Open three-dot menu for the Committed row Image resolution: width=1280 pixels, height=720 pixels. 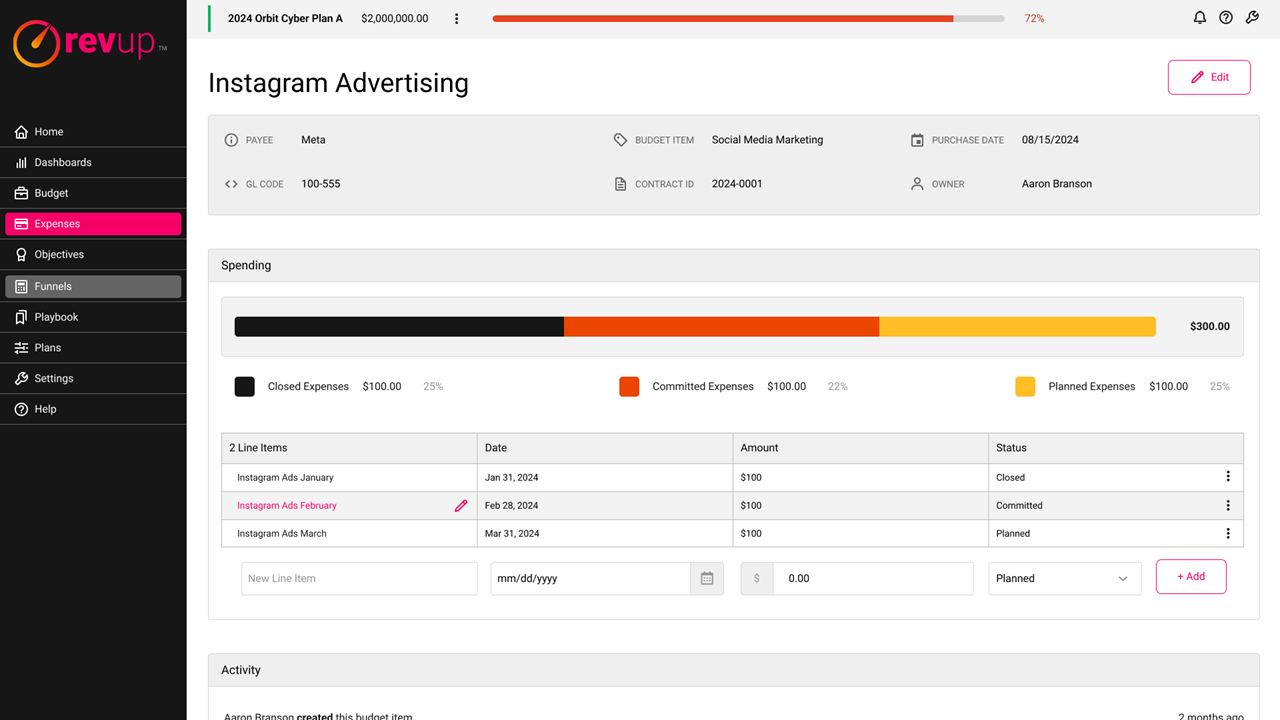point(1228,505)
